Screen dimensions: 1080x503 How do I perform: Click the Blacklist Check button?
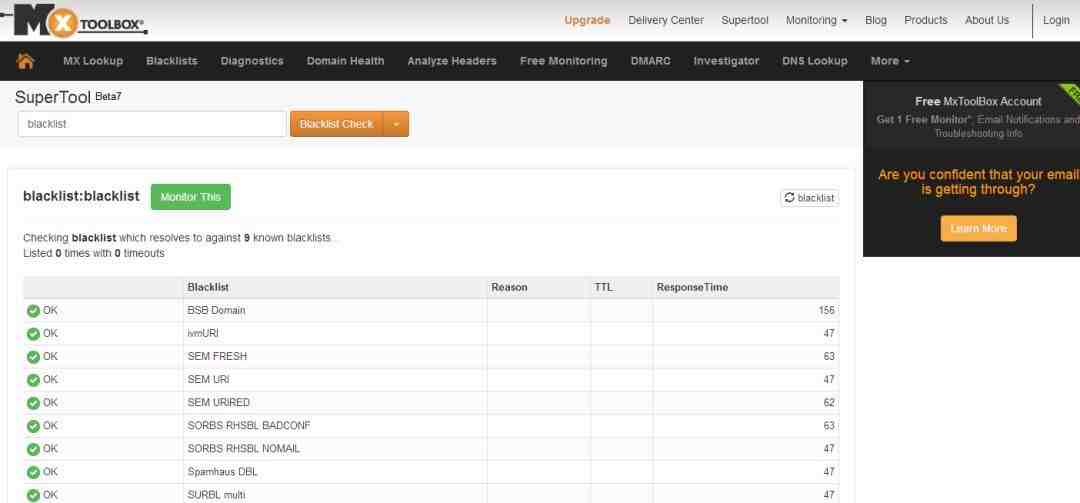pyautogui.click(x=337, y=124)
